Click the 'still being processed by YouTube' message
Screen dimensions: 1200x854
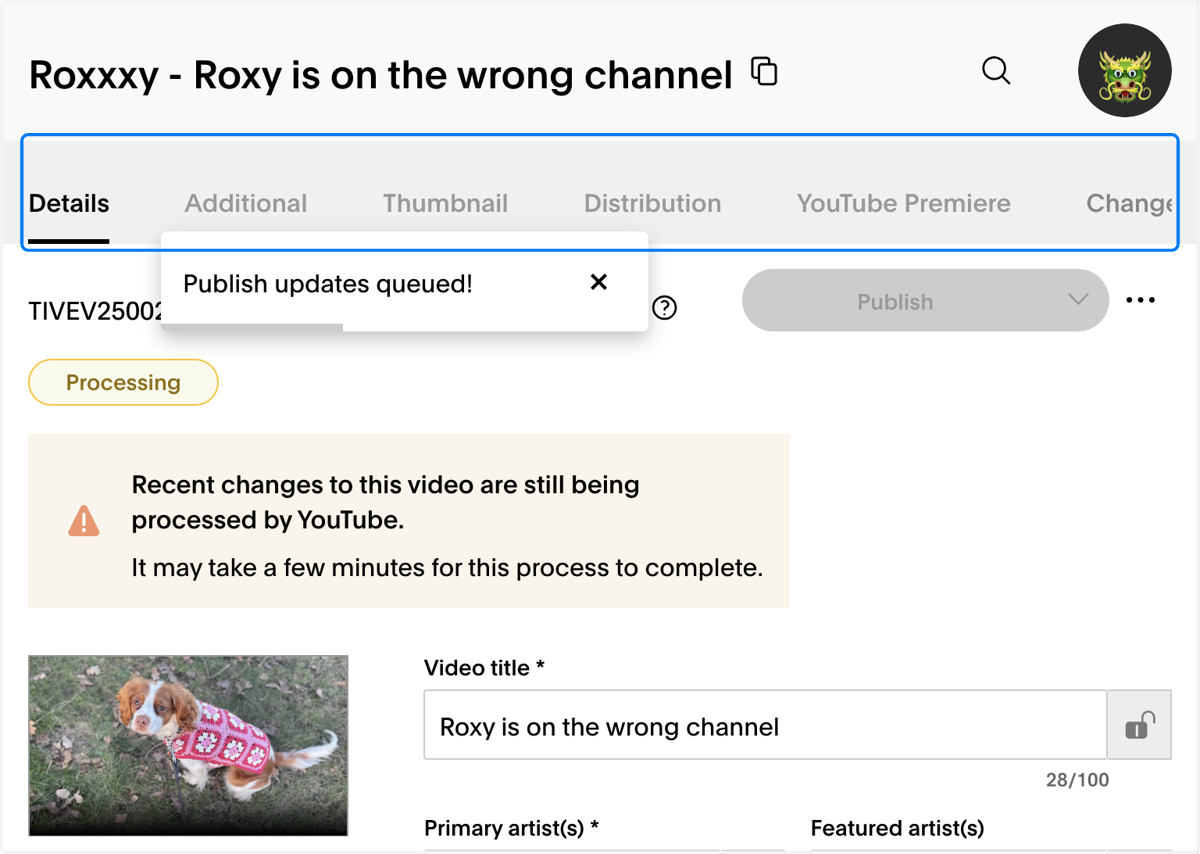[386, 502]
